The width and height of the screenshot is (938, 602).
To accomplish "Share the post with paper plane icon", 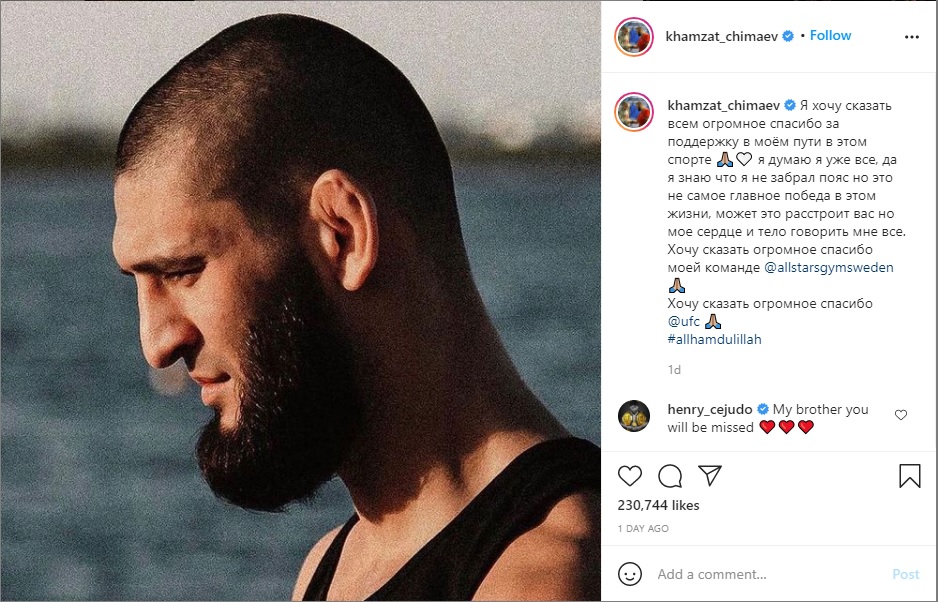I will tap(710, 475).
